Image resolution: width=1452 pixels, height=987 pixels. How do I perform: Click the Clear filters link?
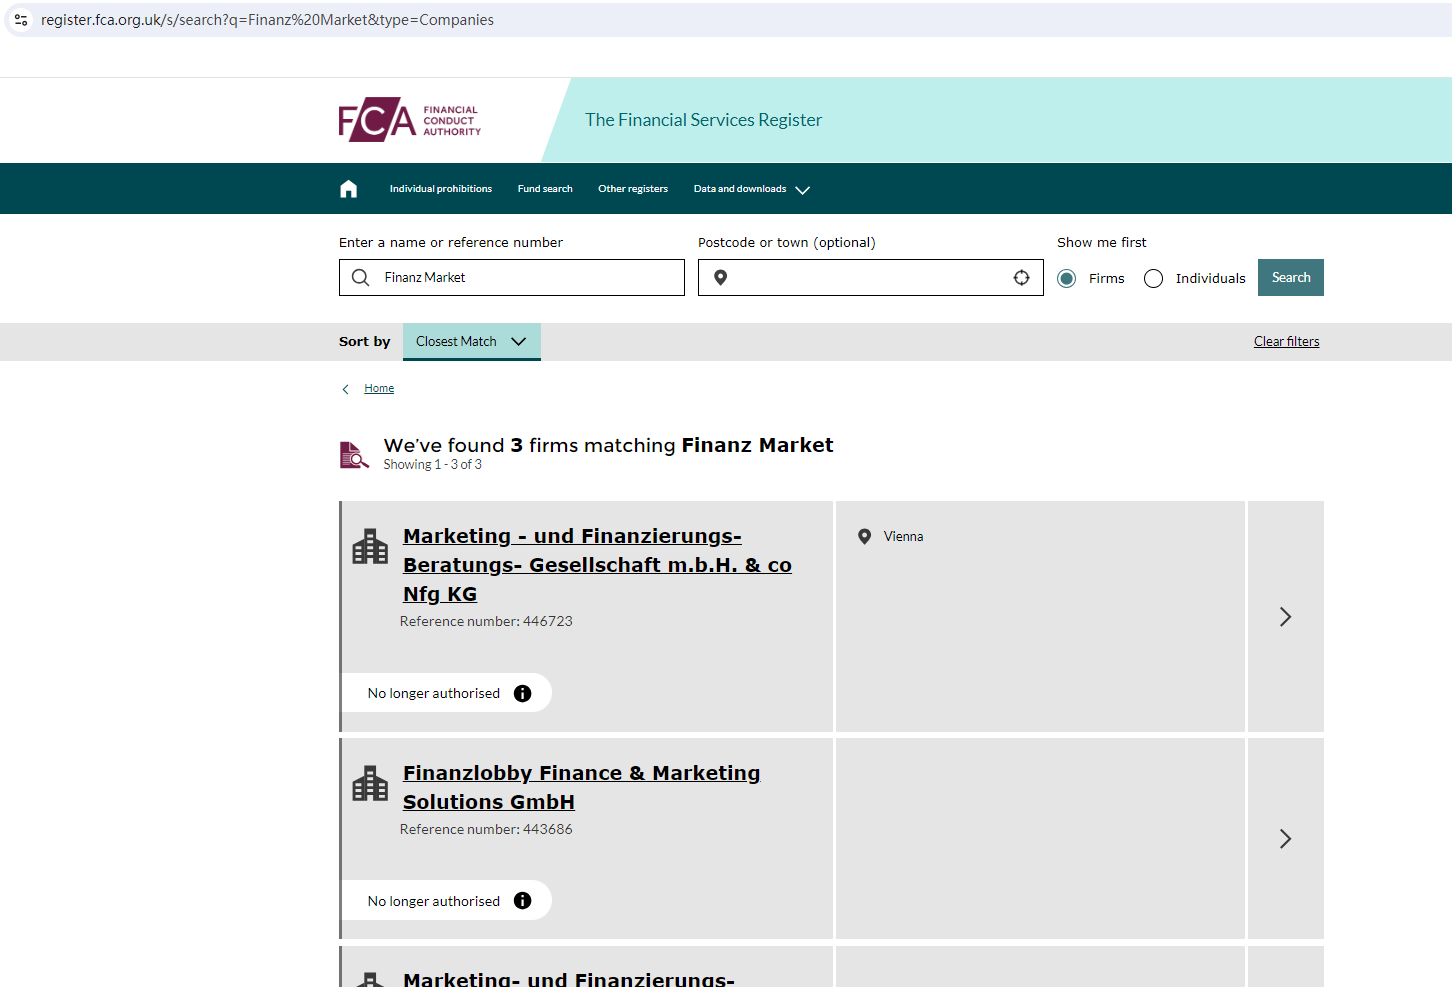[1286, 342]
